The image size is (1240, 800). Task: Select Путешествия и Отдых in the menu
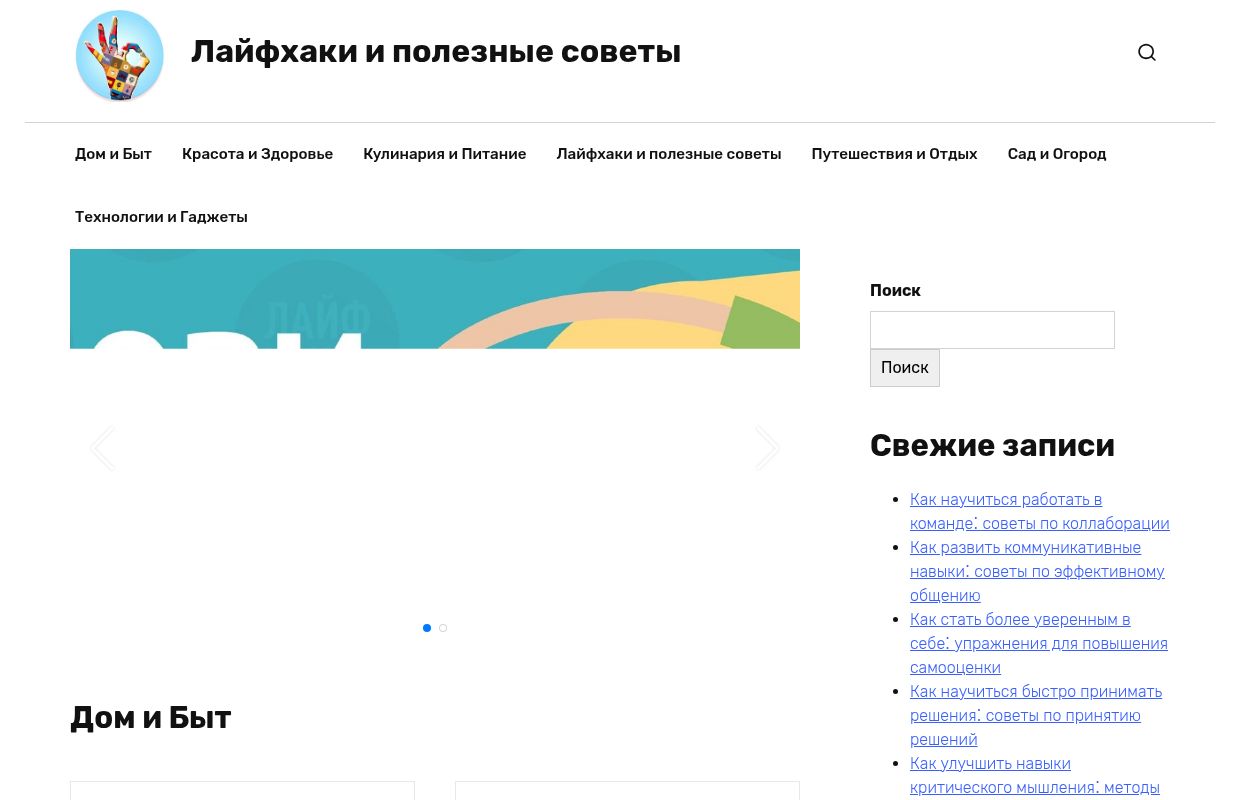tap(894, 154)
